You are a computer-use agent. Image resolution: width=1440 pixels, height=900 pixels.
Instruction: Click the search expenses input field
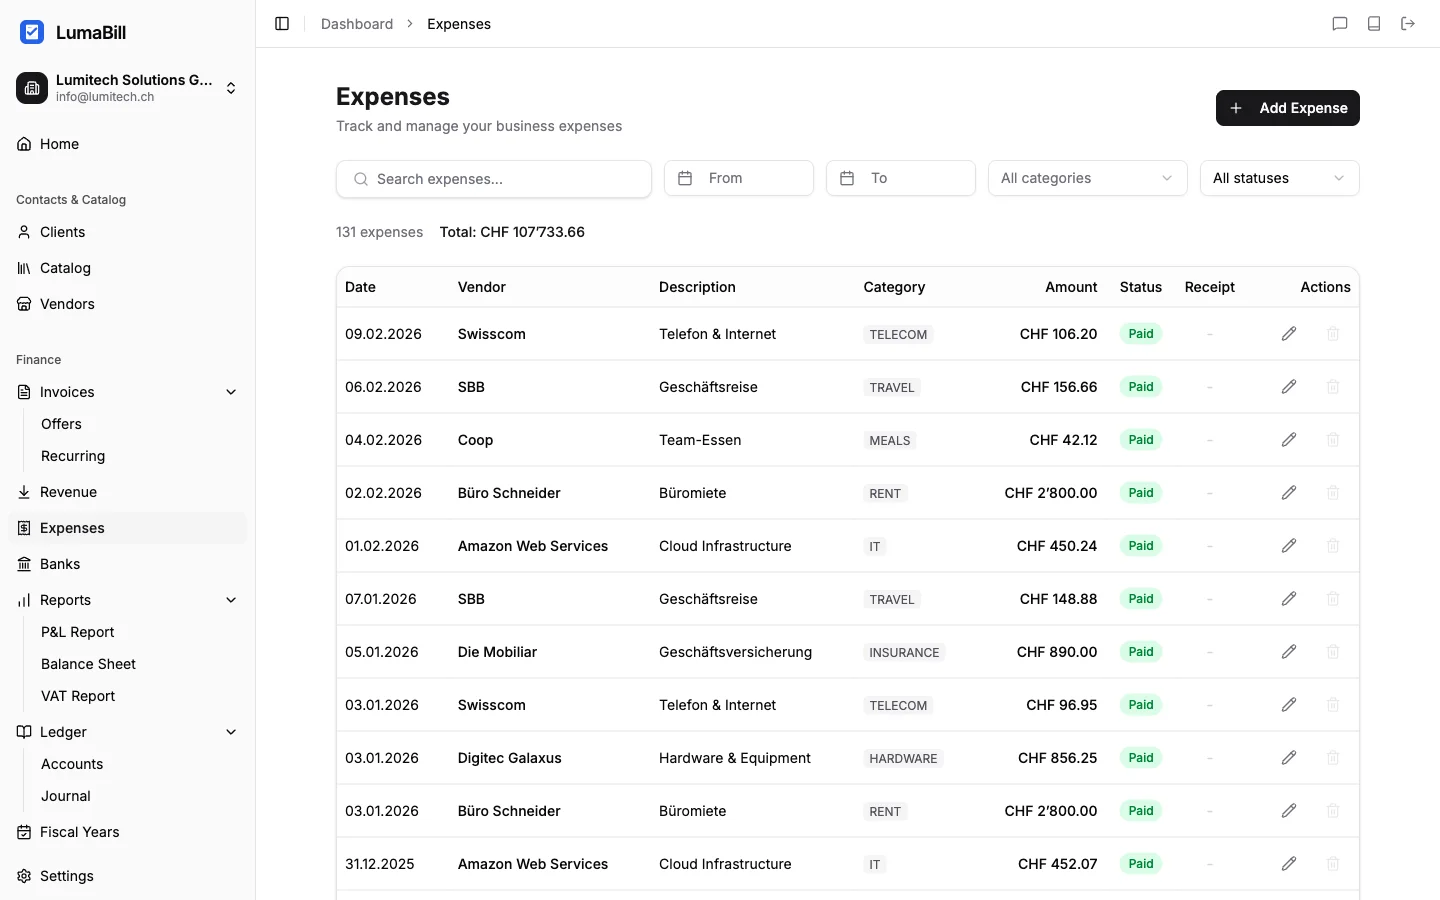[493, 179]
